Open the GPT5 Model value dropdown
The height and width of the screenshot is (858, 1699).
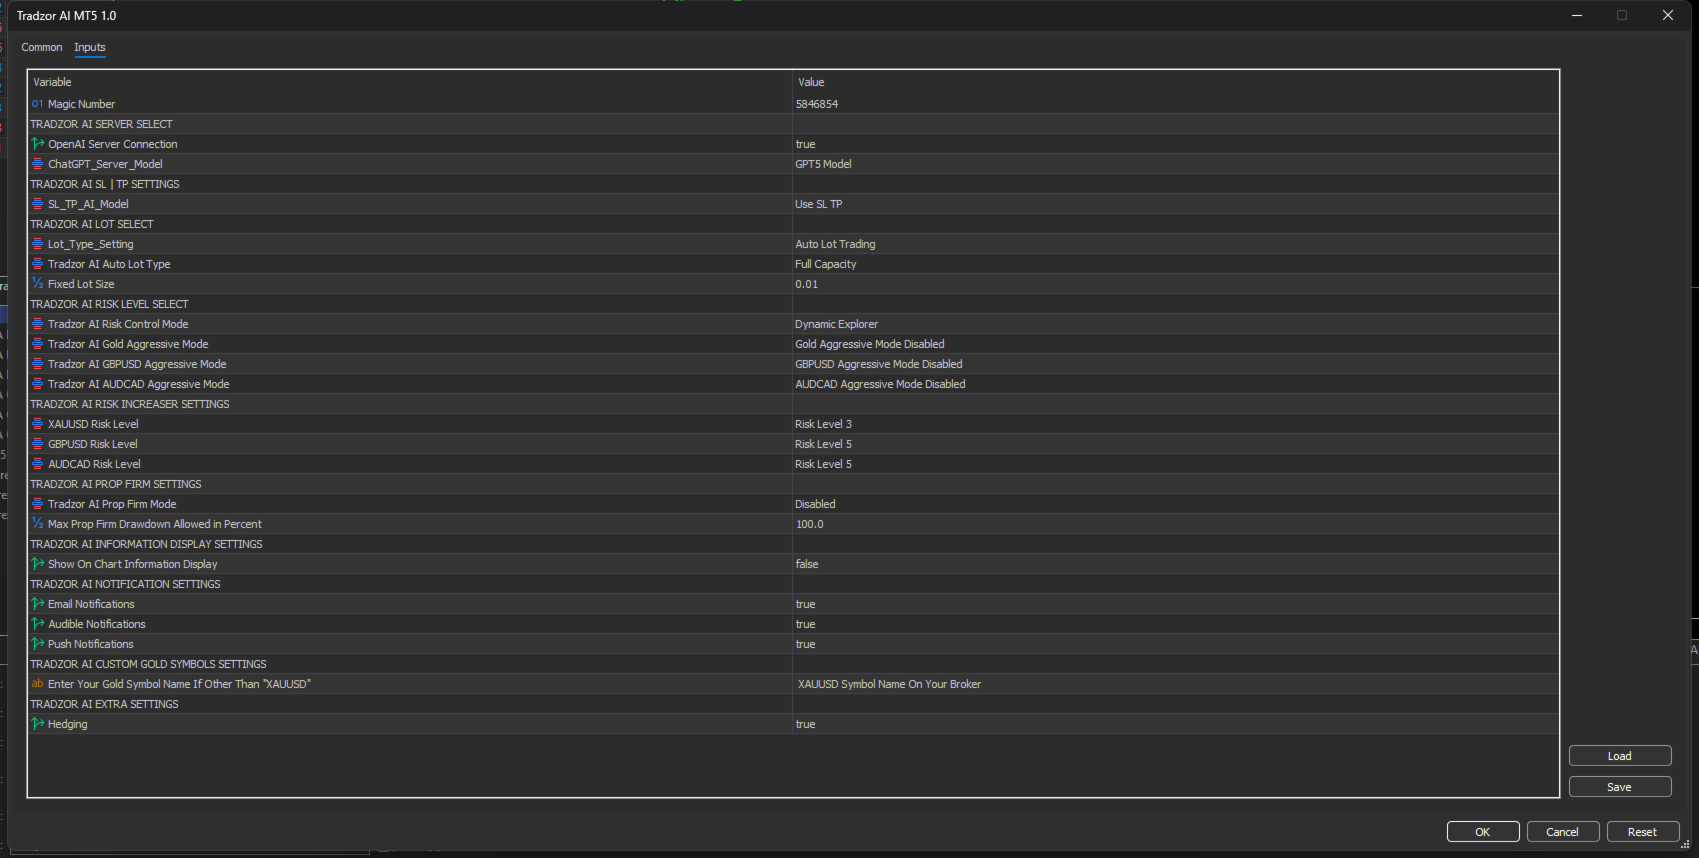coord(1175,164)
